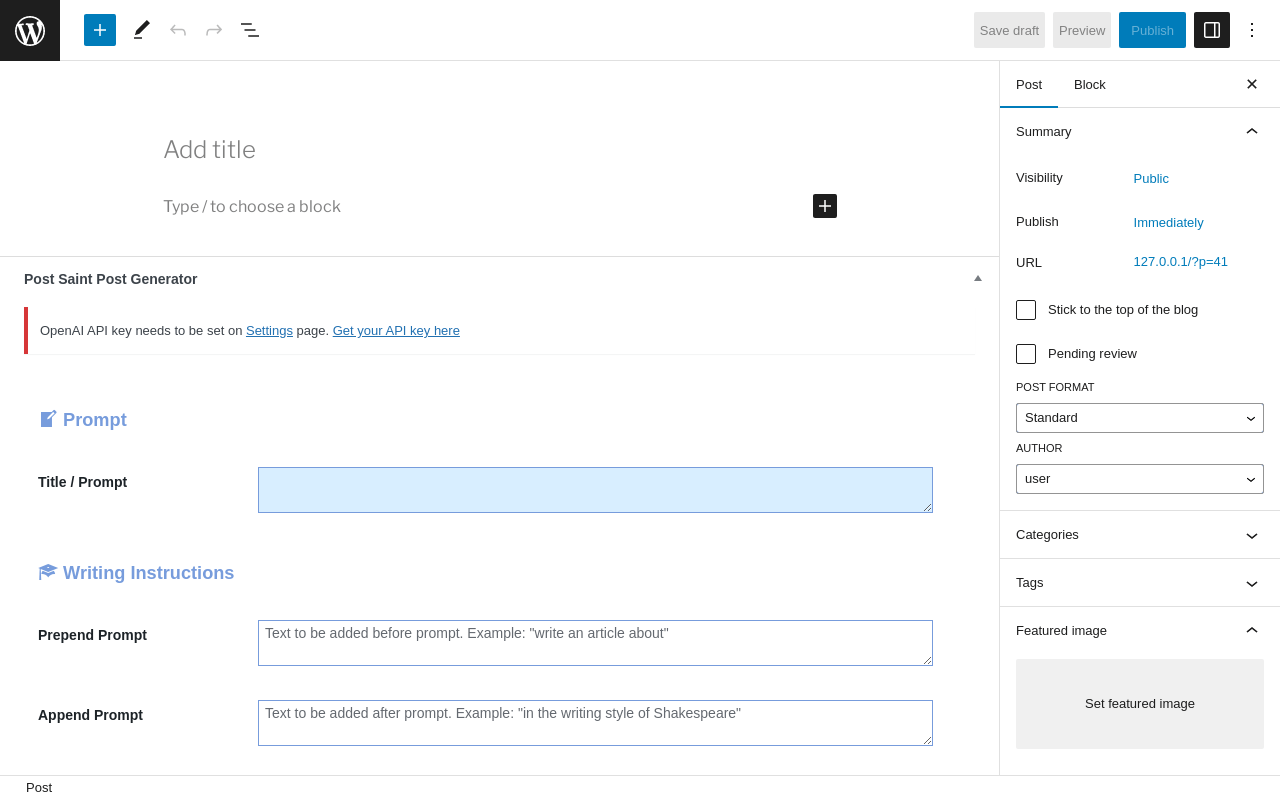The width and height of the screenshot is (1280, 800).
Task: Select the Tools pencil icon
Action: pyautogui.click(x=142, y=30)
